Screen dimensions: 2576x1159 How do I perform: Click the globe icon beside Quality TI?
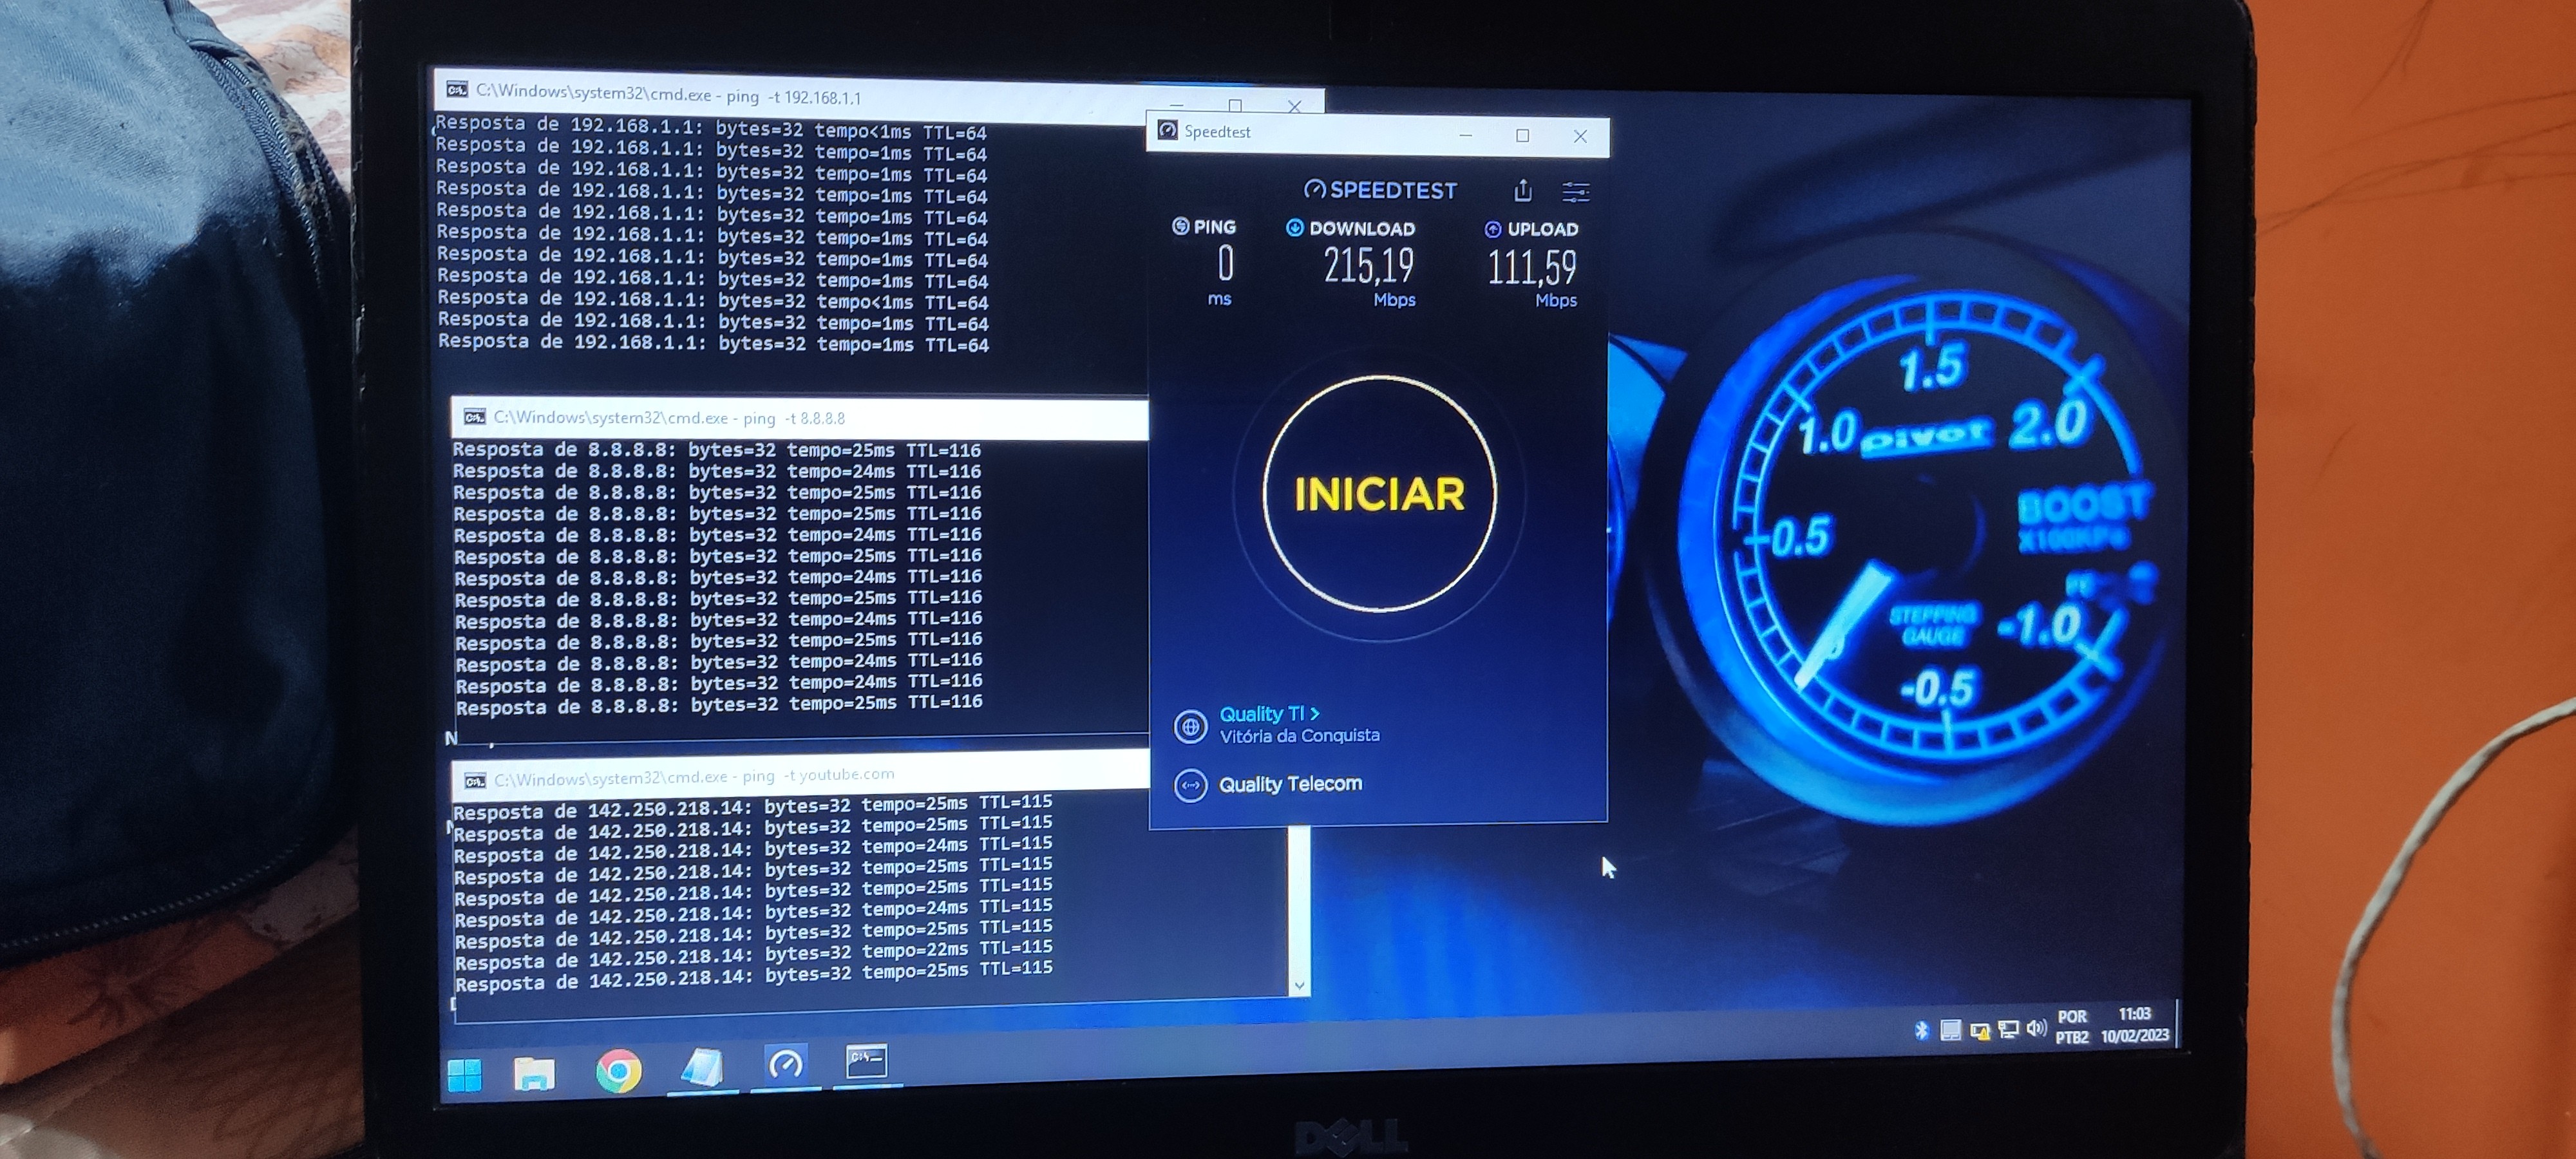(x=1190, y=727)
